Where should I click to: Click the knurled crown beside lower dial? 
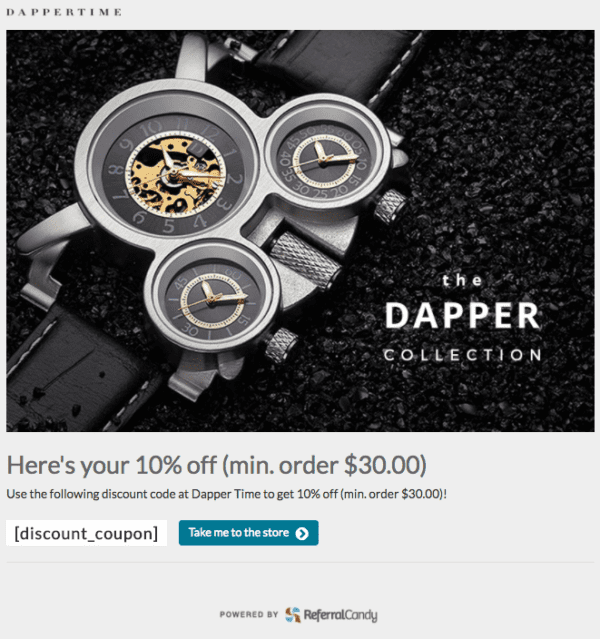280,345
